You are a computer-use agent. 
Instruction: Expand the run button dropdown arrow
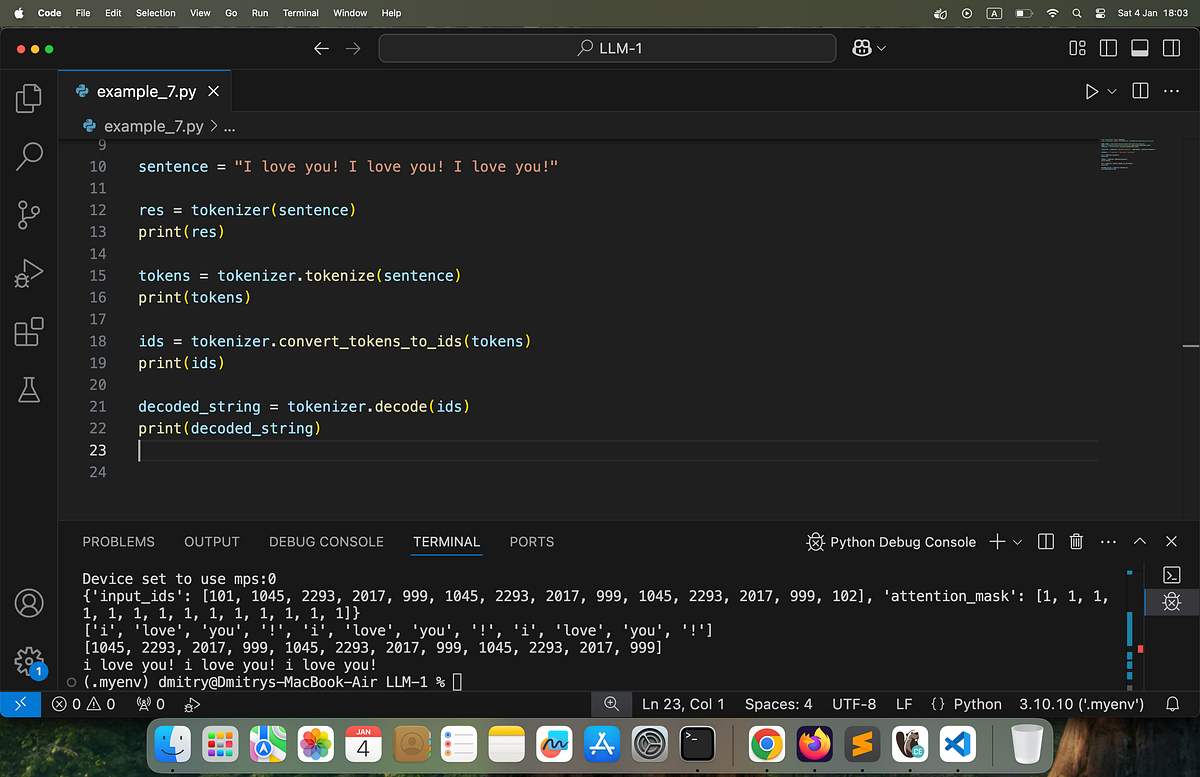(x=1112, y=92)
